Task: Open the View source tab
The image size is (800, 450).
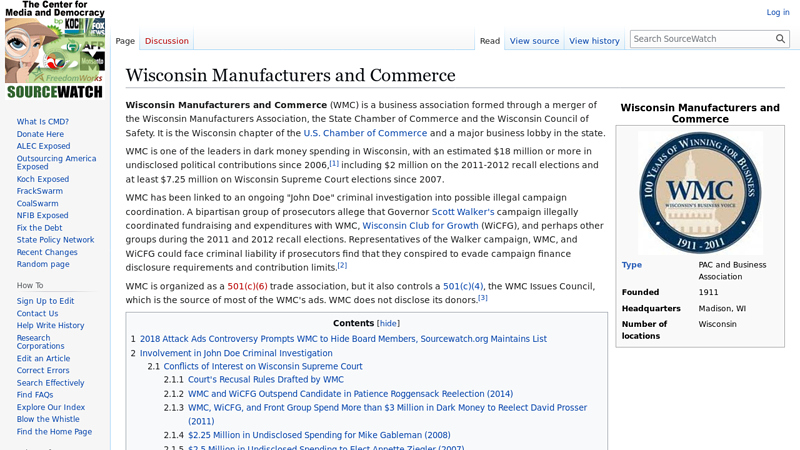Action: coord(534,41)
